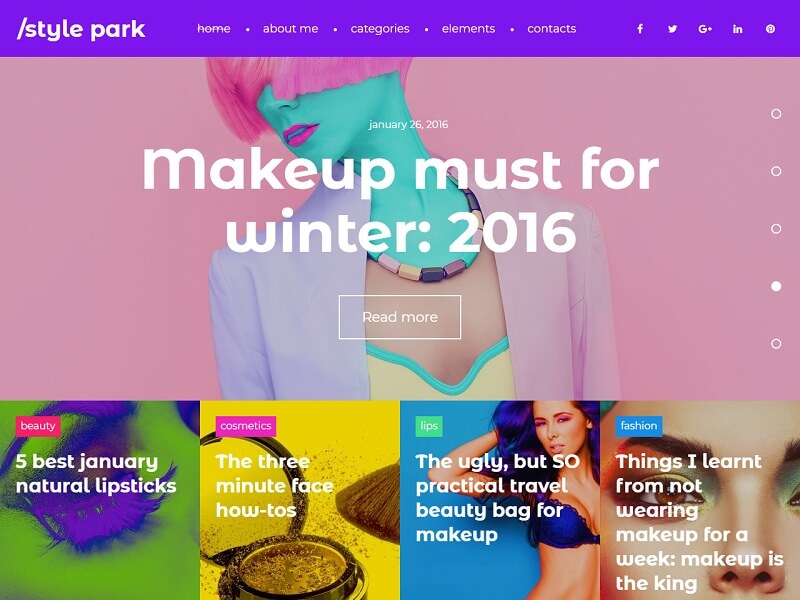
Task: Open the categories menu item
Action: click(380, 29)
